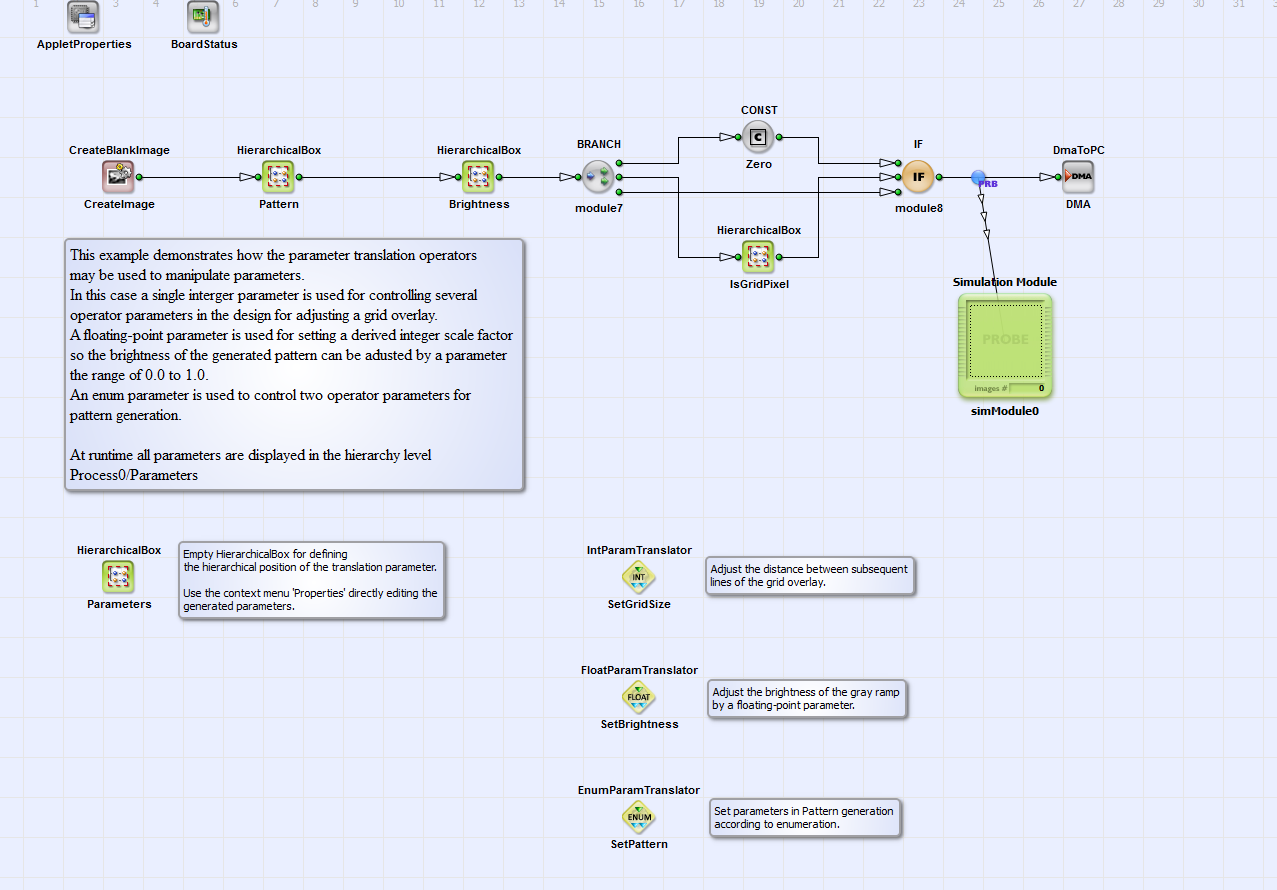Select the Parameters HierarchicalBox icon
This screenshot has height=890, width=1277.
[118, 577]
